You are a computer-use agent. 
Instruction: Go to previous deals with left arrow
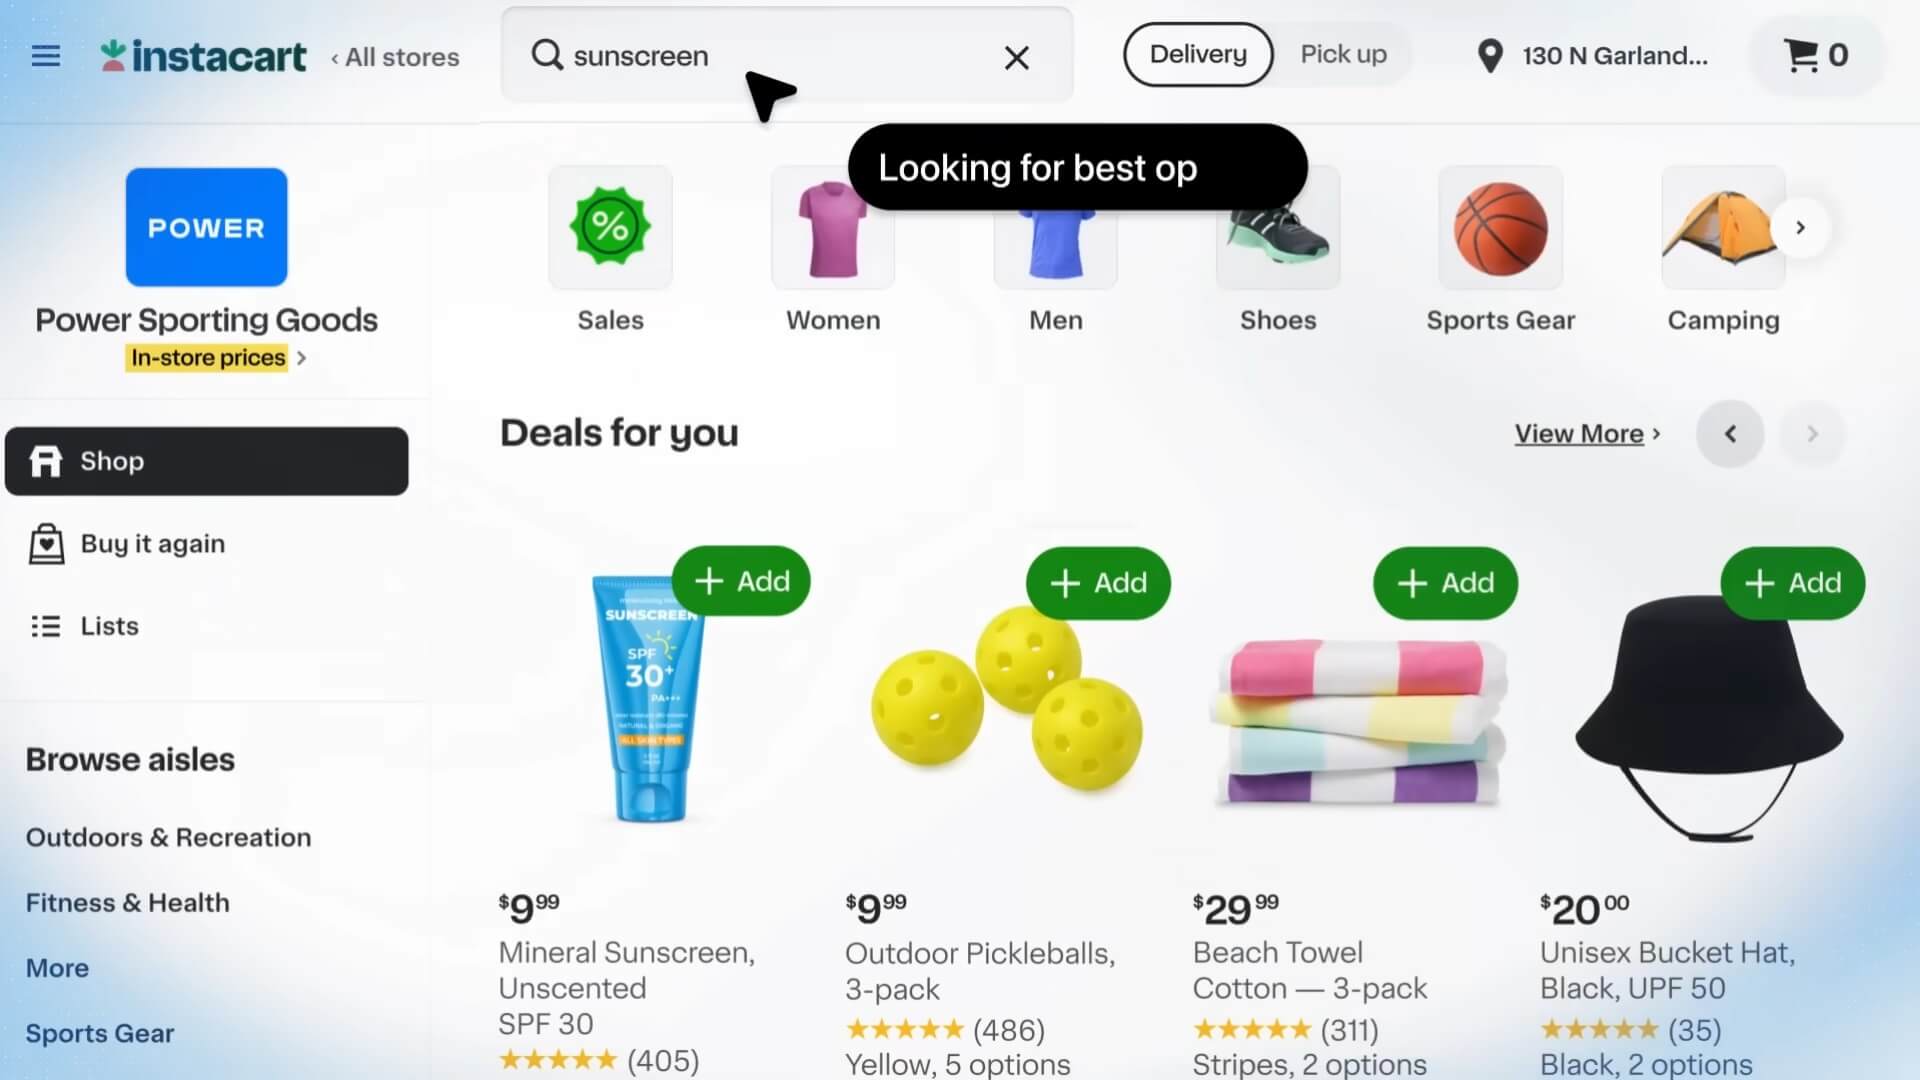[1730, 434]
